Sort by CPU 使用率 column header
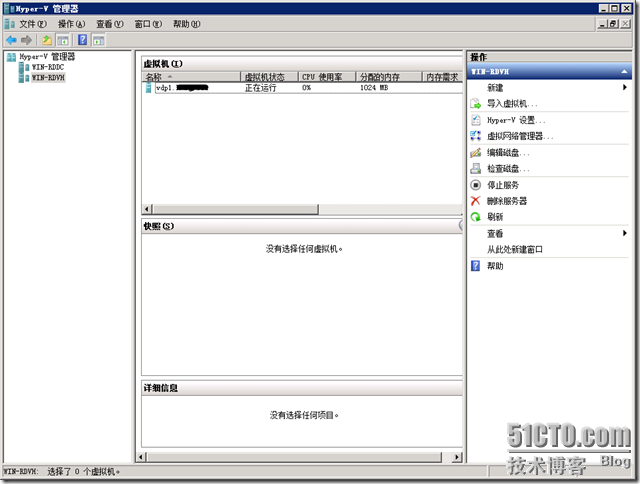The width and height of the screenshot is (640, 484). point(327,77)
